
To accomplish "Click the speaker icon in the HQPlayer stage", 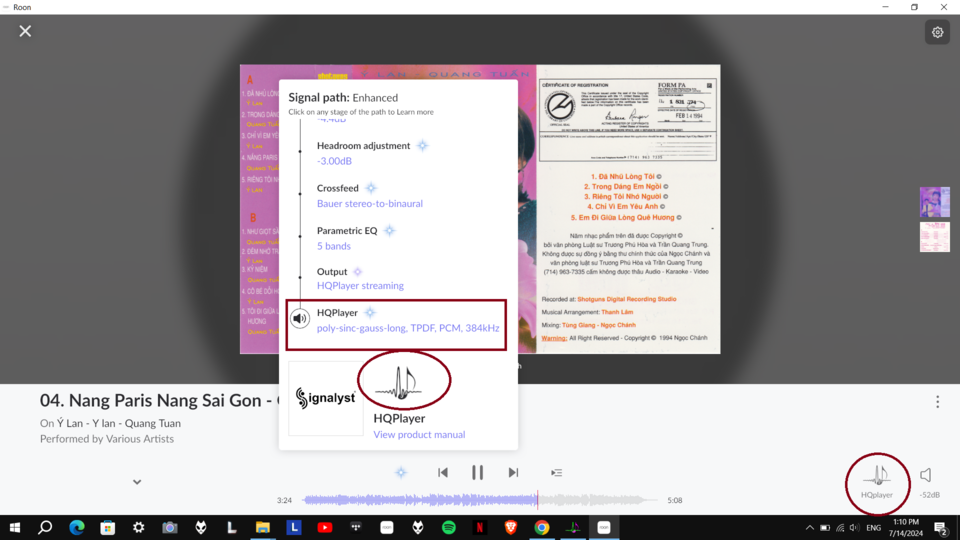I will coord(299,318).
